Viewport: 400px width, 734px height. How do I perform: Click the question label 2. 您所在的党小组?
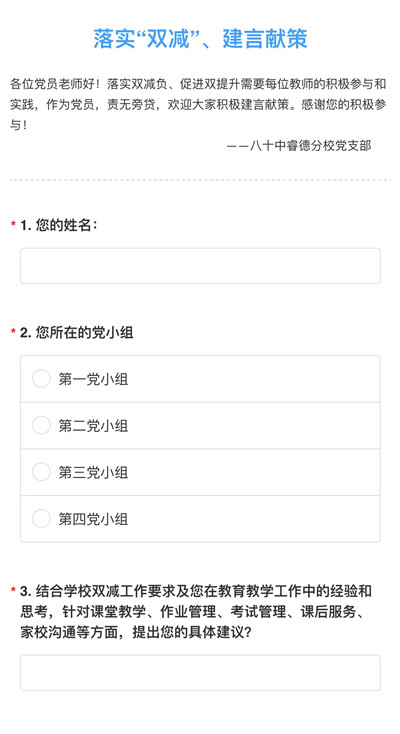(x=77, y=333)
